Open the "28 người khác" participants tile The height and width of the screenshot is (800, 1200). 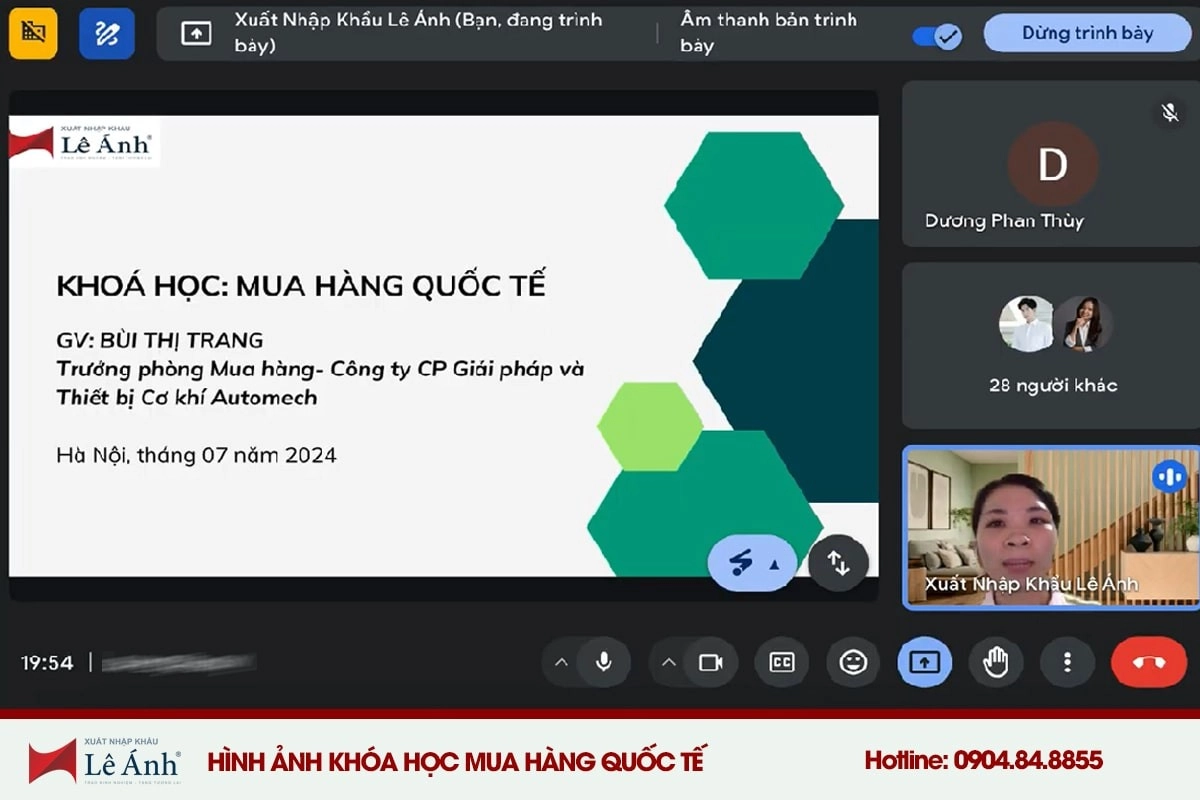pos(1051,346)
